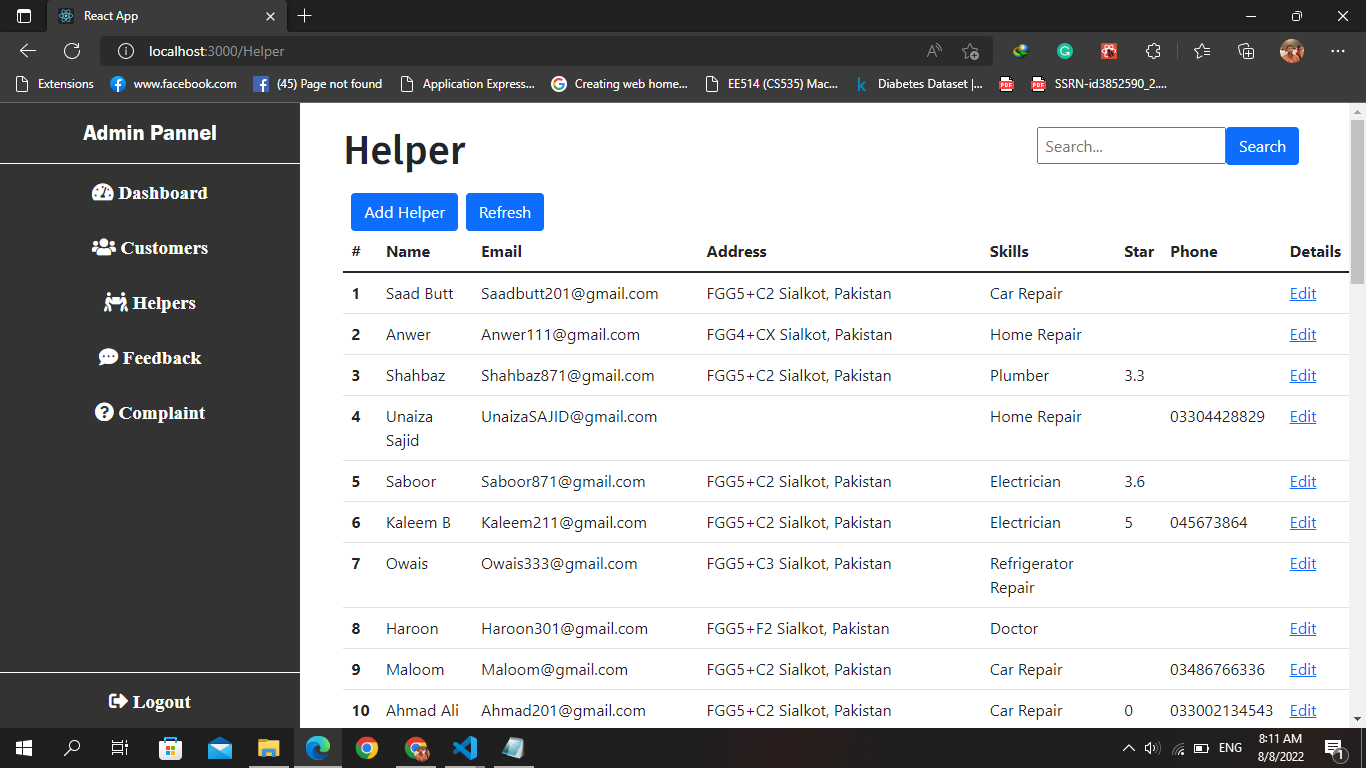
Task: Click Edit link for Haroon
Action: (1303, 629)
